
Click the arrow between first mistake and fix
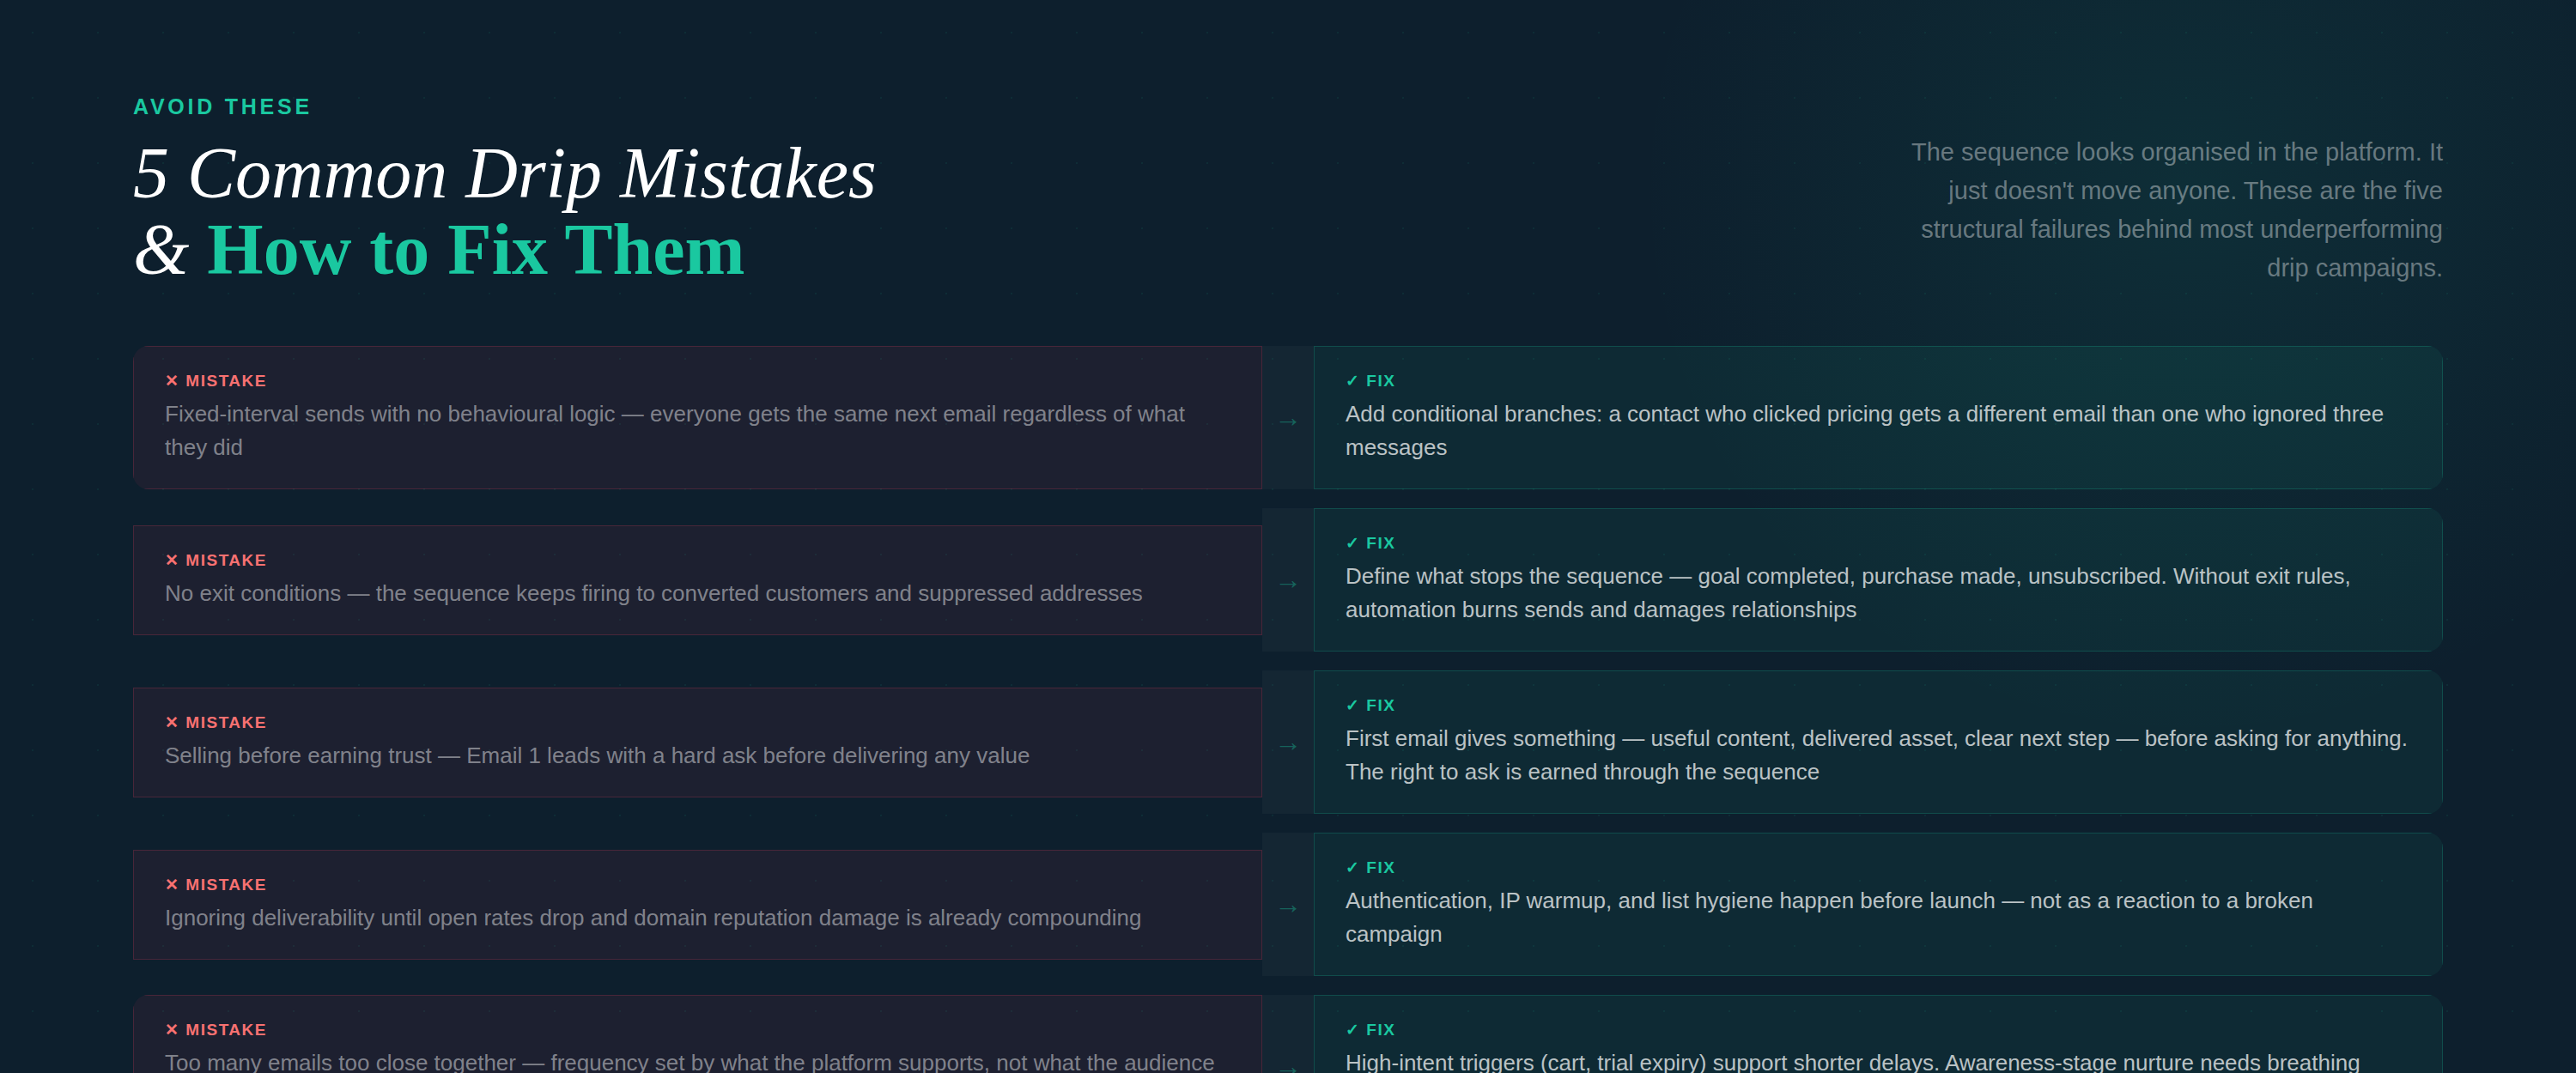point(1287,422)
